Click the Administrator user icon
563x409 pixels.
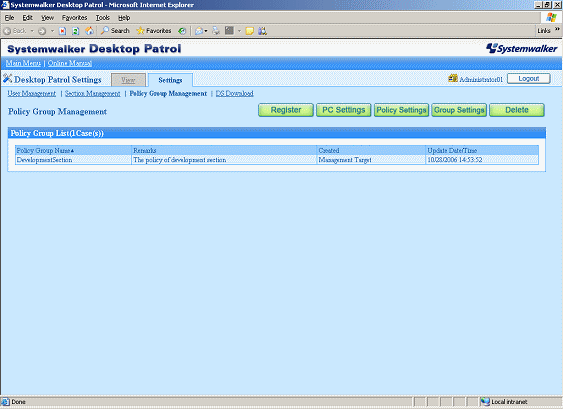pyautogui.click(x=453, y=78)
